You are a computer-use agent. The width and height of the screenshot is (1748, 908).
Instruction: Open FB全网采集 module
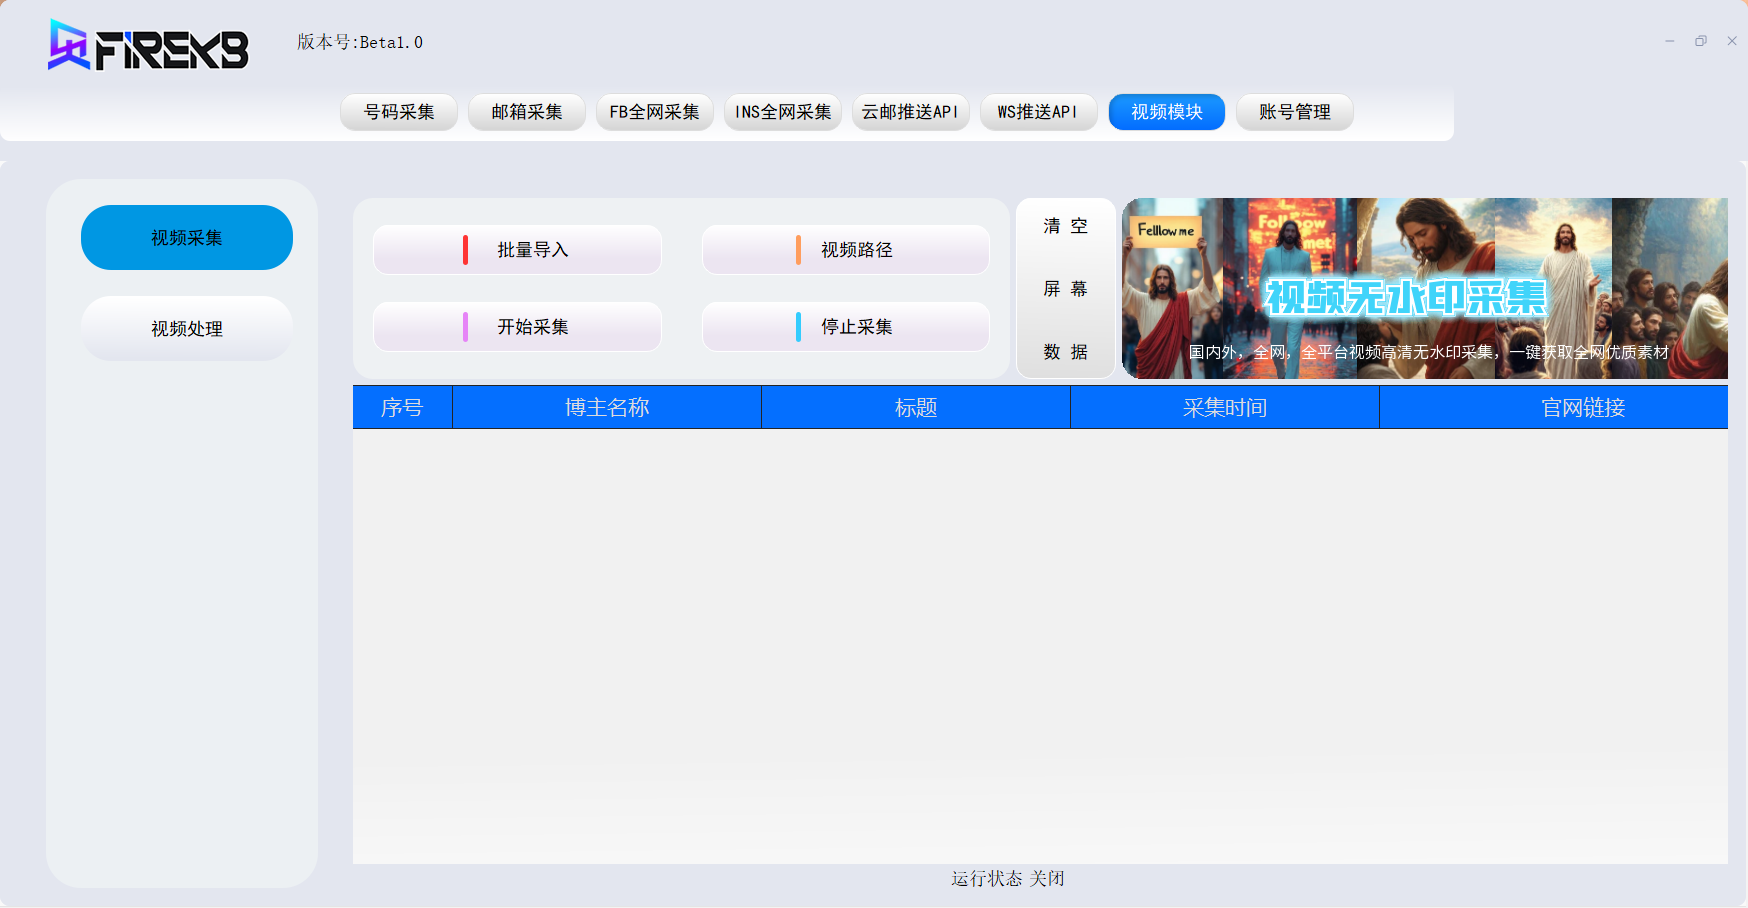tap(655, 112)
